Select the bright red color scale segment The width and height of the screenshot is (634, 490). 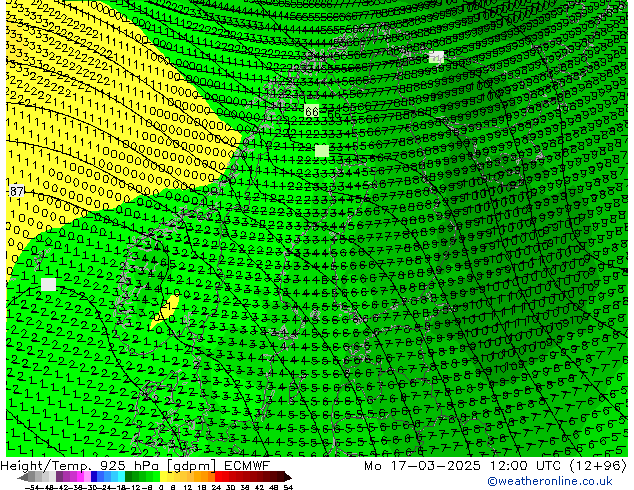click(218, 477)
